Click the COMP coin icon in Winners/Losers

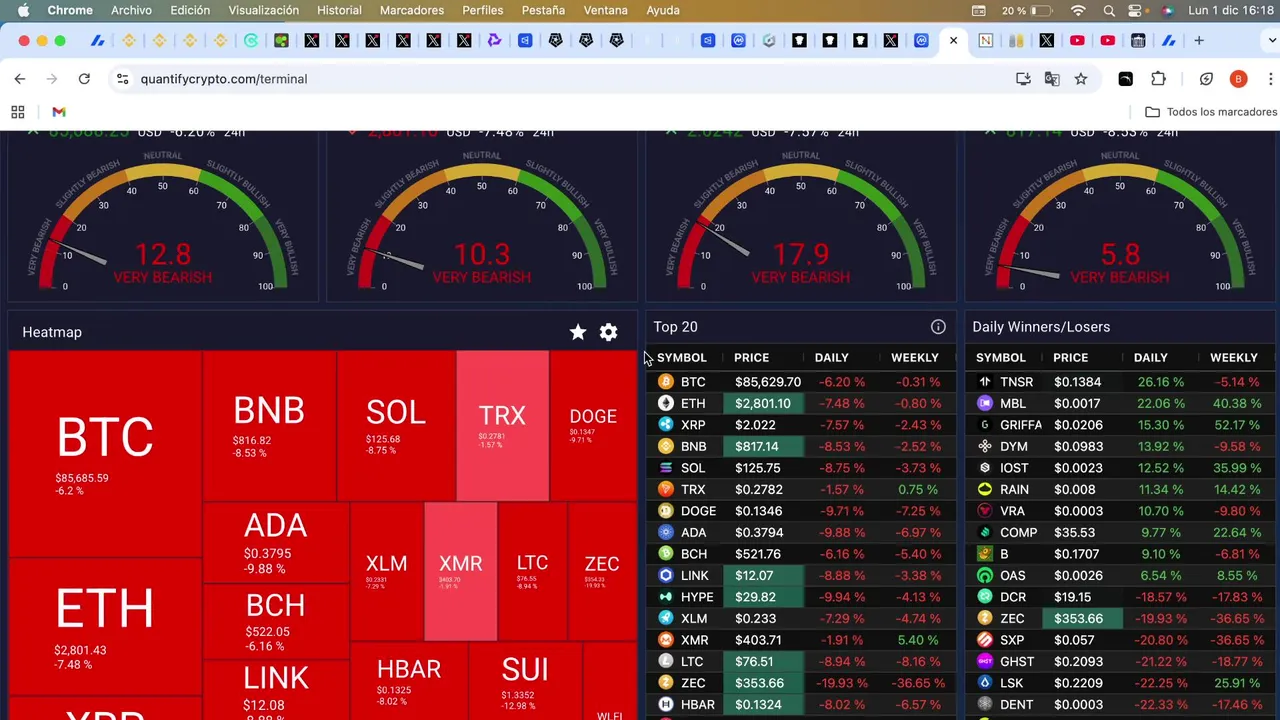(985, 532)
